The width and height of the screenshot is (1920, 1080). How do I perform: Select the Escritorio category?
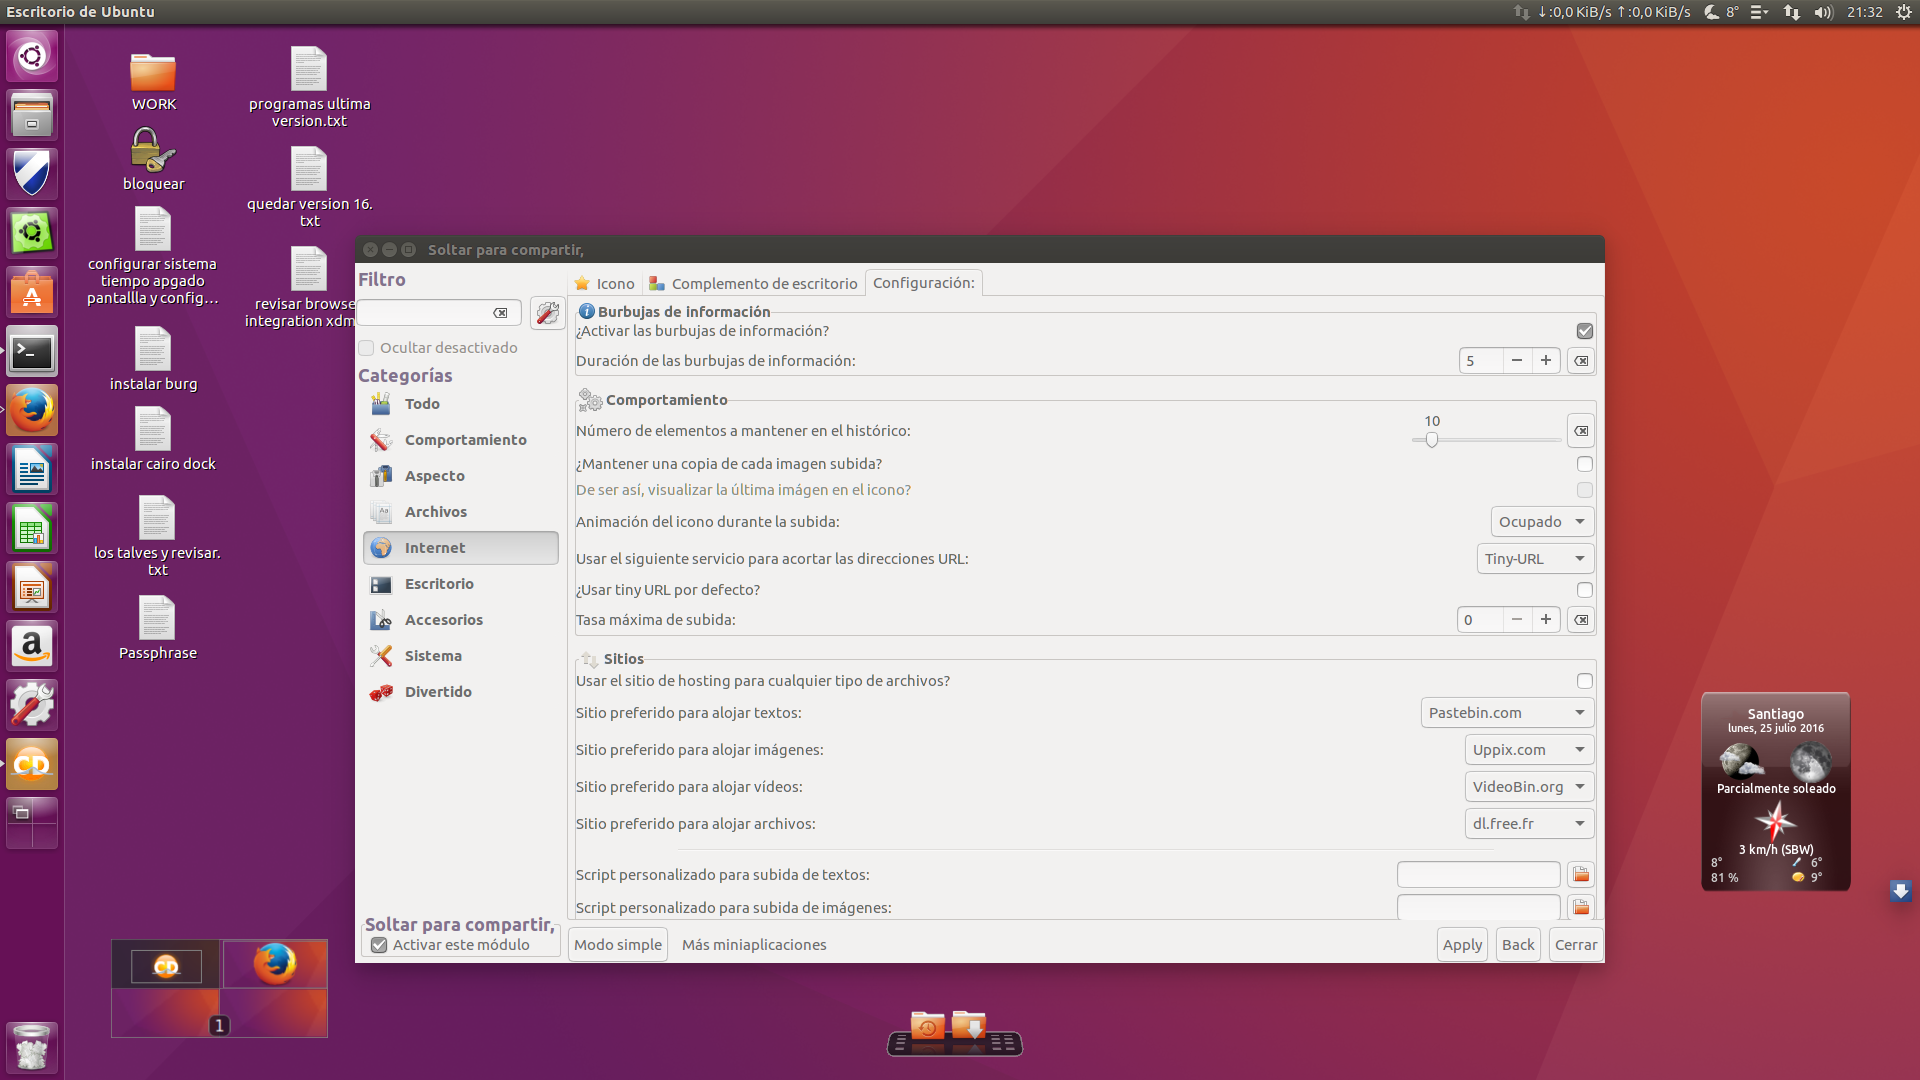point(461,584)
